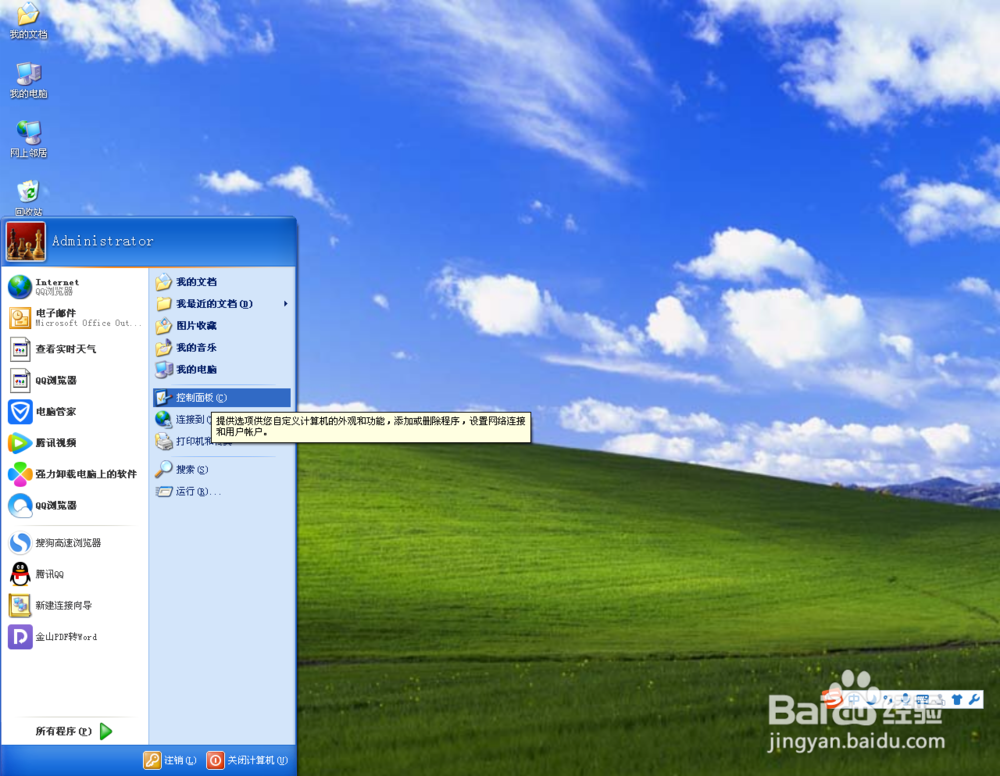Click the microphone voice input icon
The image size is (1000, 776).
[x=906, y=699]
